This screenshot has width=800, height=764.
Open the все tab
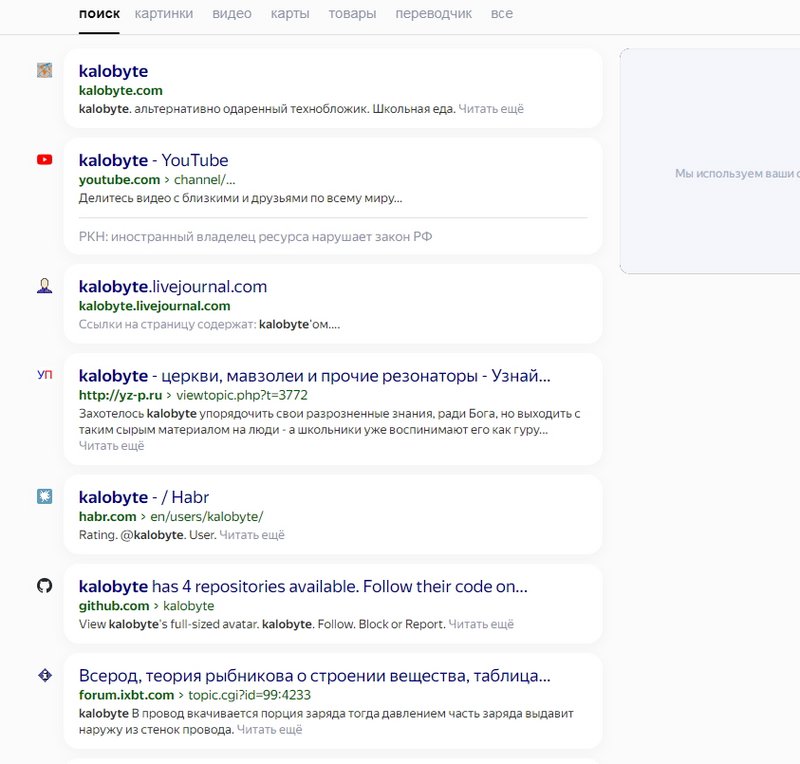tap(502, 14)
